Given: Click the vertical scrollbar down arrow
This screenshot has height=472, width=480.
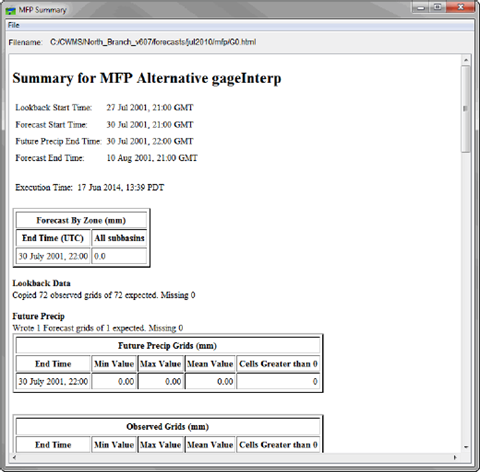Looking at the screenshot, I should click(x=466, y=447).
